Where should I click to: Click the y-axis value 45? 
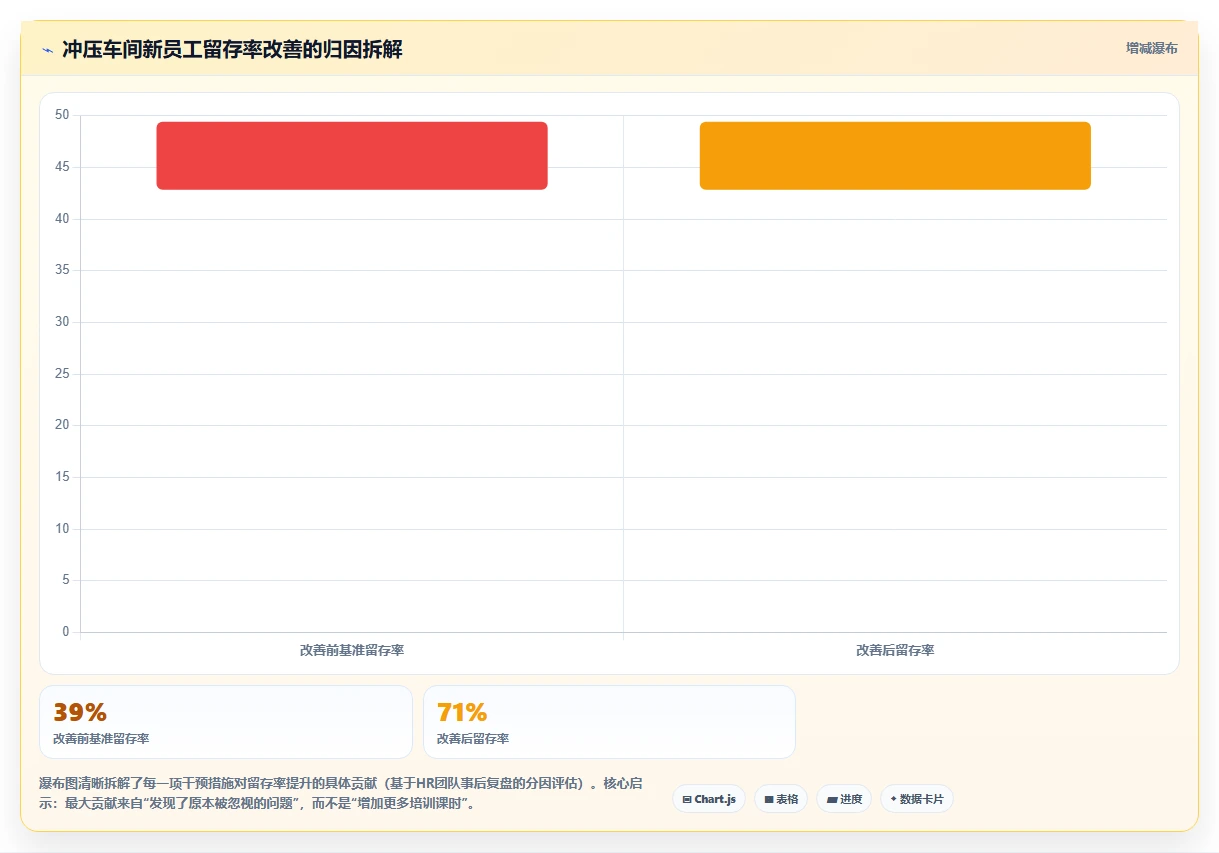62,167
